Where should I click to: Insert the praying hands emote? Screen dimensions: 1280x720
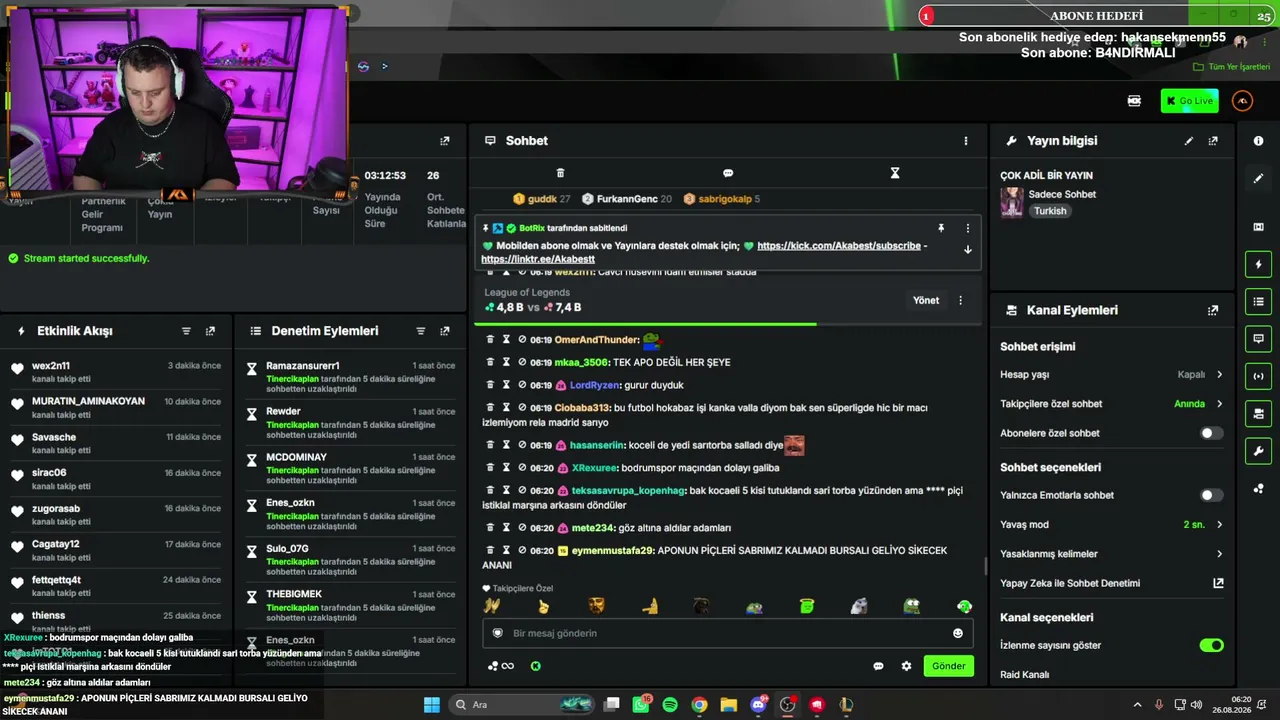tap(491, 606)
